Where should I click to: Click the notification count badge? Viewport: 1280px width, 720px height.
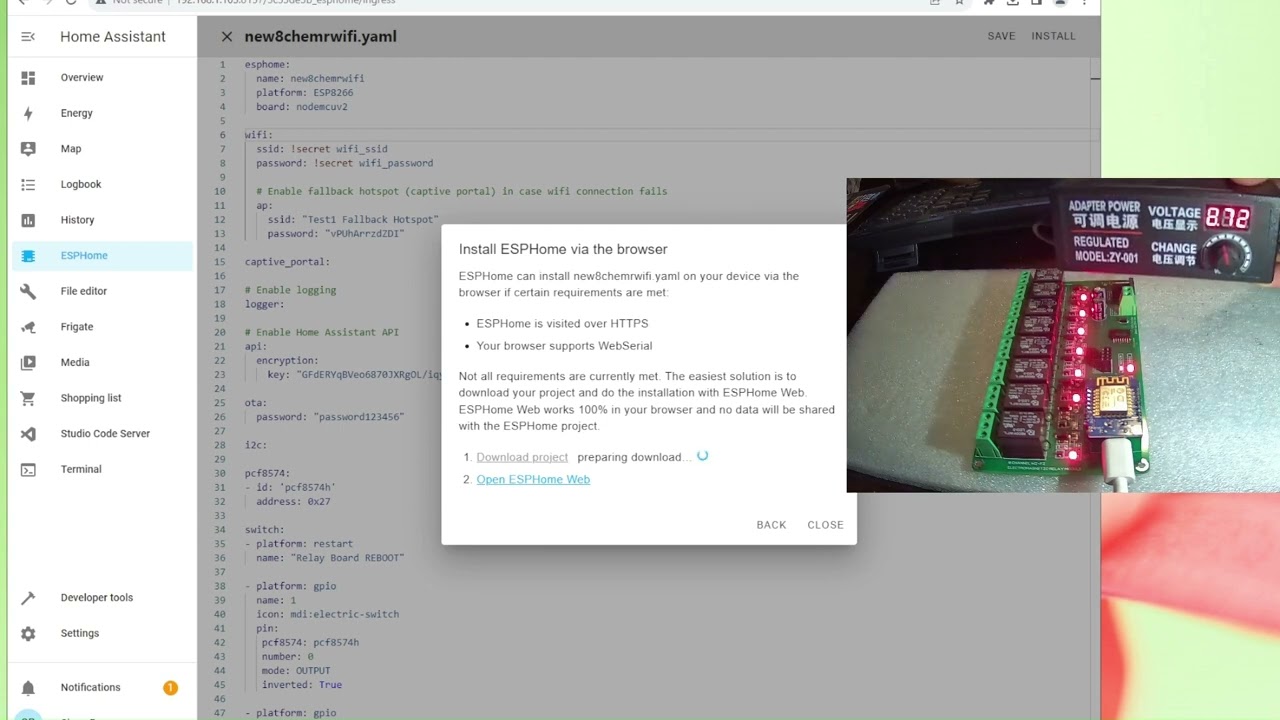(170, 688)
